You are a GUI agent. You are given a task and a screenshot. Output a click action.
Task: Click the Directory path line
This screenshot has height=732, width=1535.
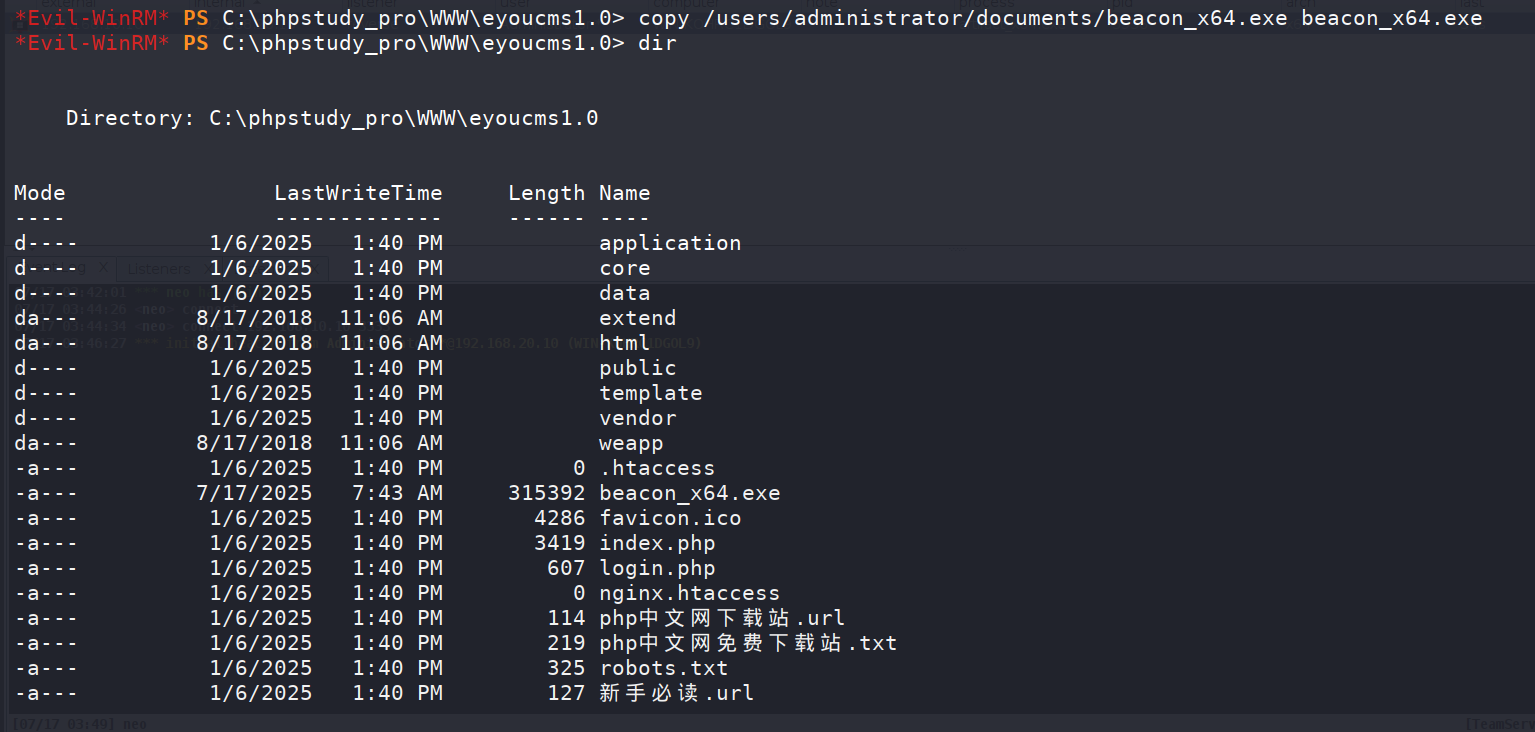coord(332,118)
